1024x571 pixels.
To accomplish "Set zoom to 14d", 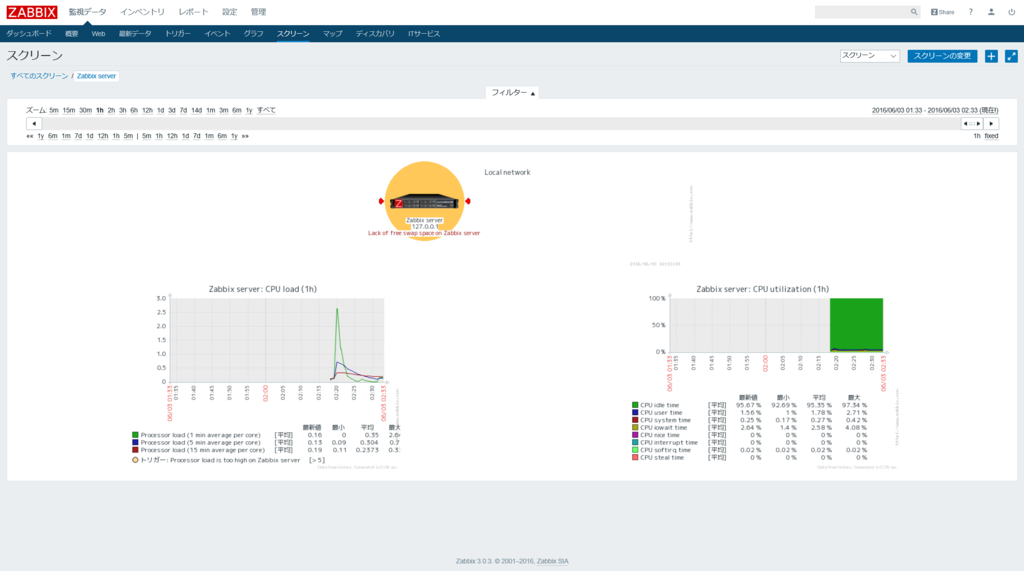I will [197, 110].
